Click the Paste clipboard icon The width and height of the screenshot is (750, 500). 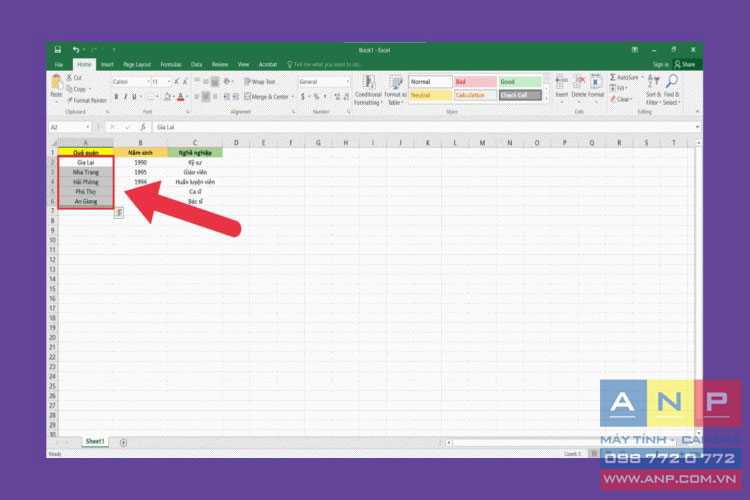click(56, 83)
